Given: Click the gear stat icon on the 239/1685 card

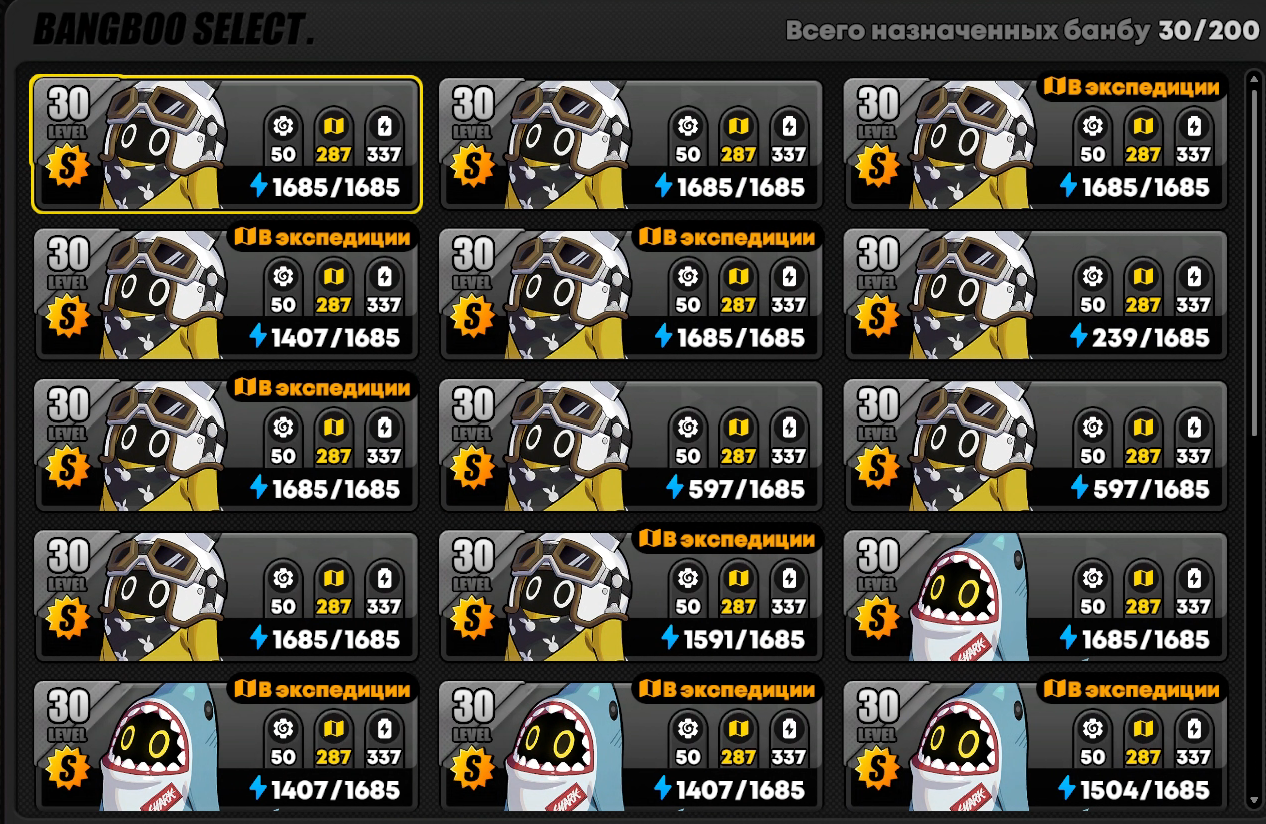Looking at the screenshot, I should click(1092, 276).
